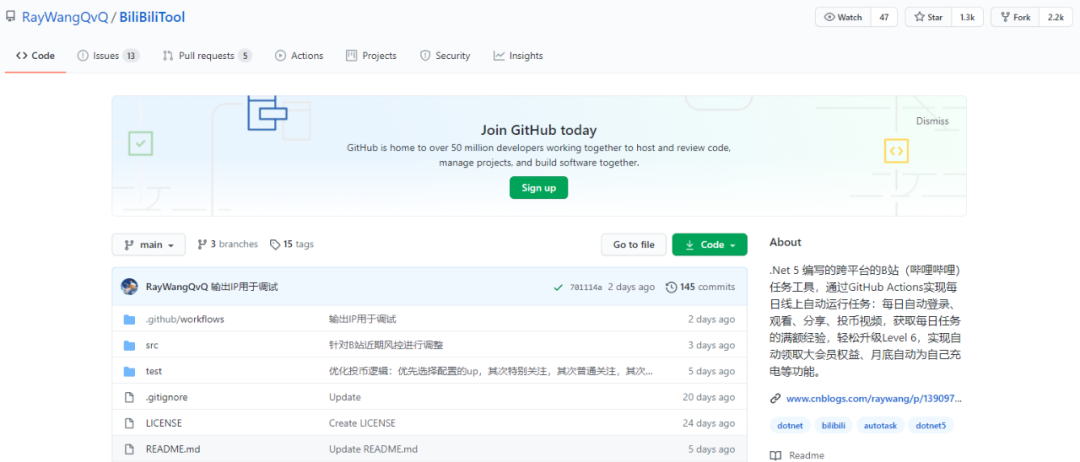Open the forks count 2.2k
Screen dimensions: 1080x462
pos(1055,17)
